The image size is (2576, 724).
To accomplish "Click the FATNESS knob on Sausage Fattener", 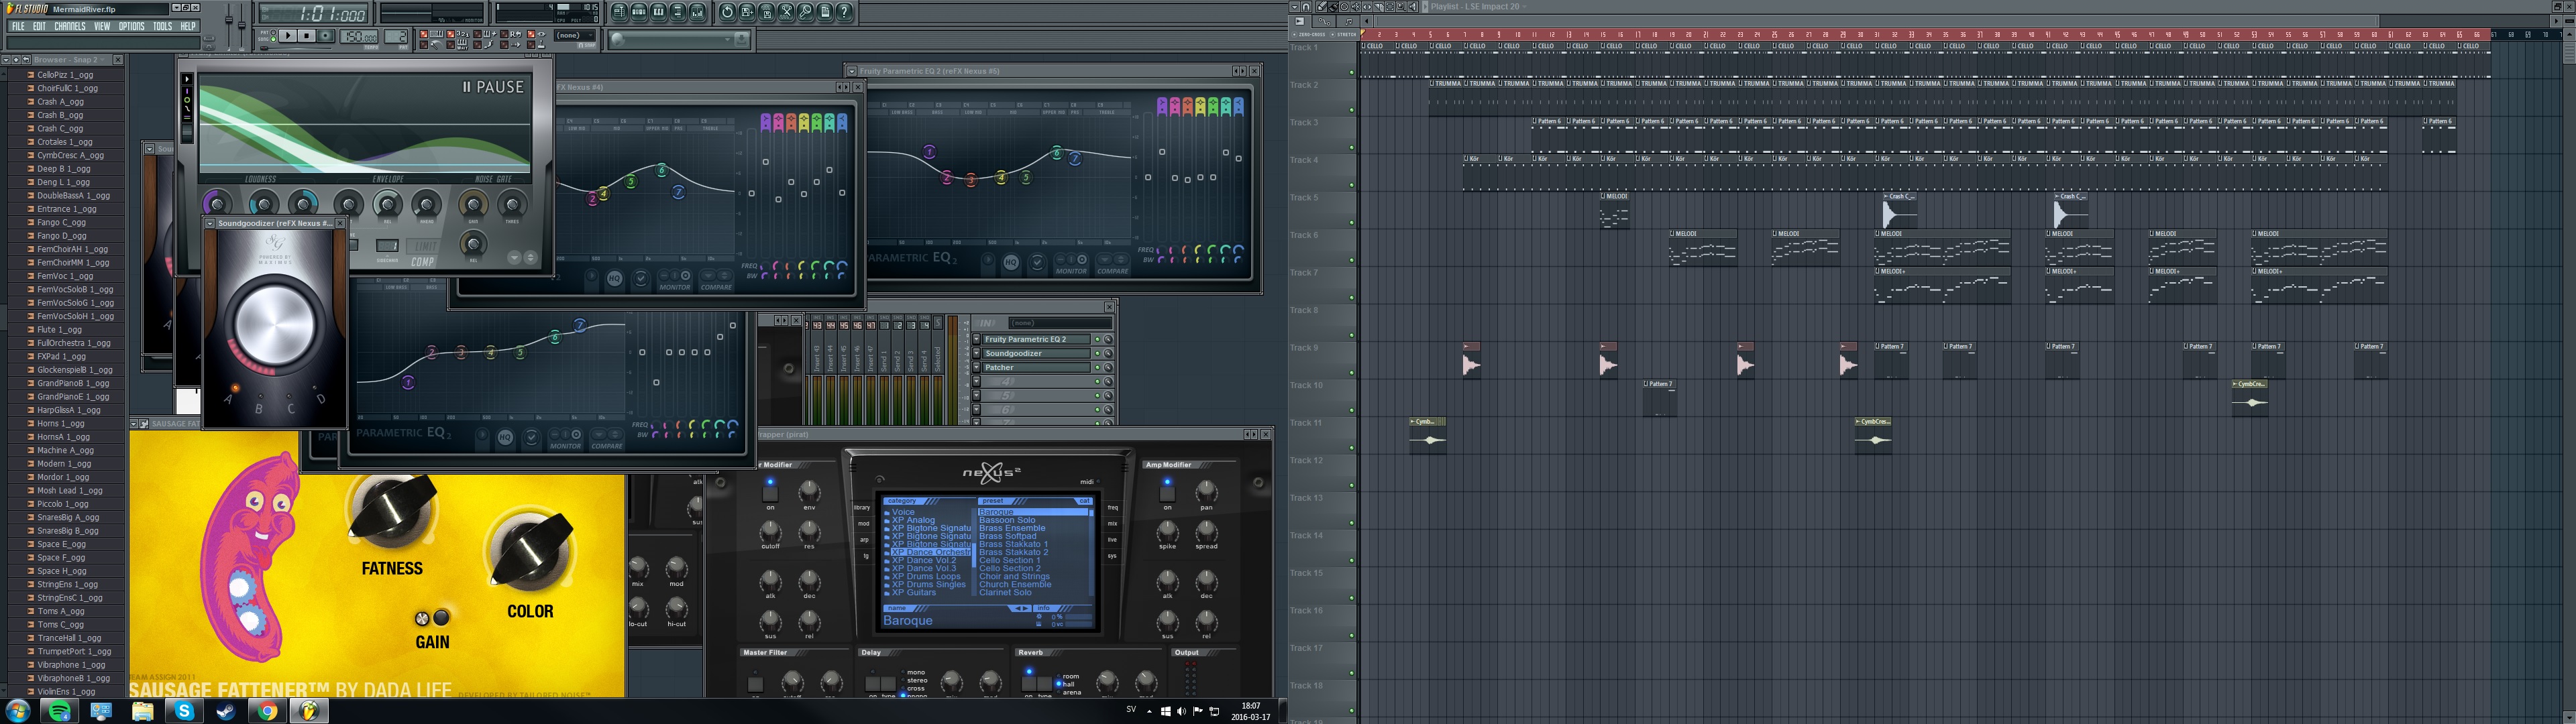I will pyautogui.click(x=392, y=510).
